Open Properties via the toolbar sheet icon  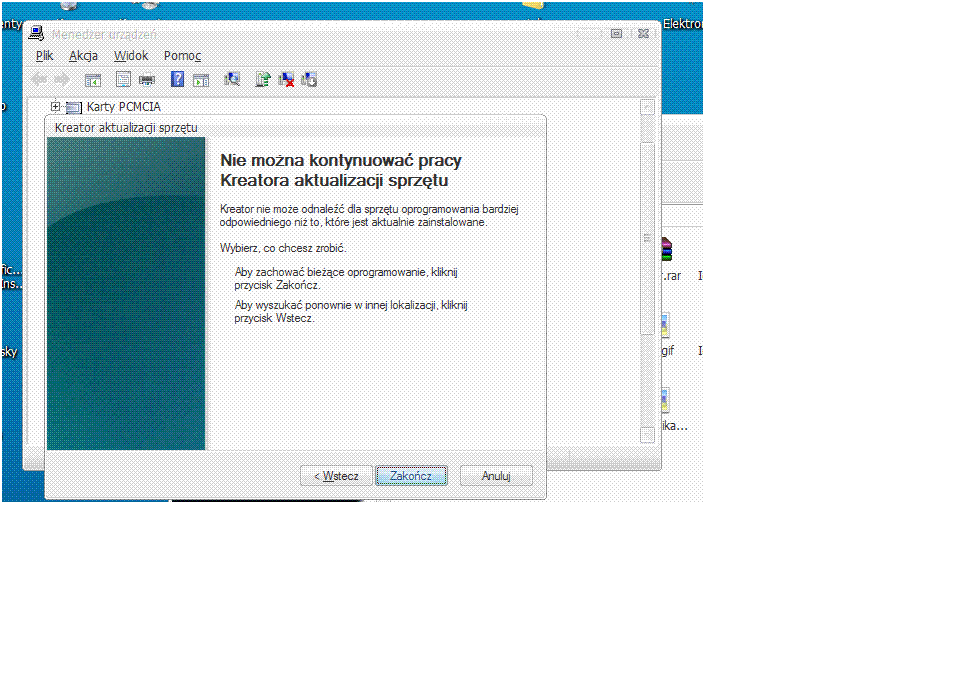[123, 79]
